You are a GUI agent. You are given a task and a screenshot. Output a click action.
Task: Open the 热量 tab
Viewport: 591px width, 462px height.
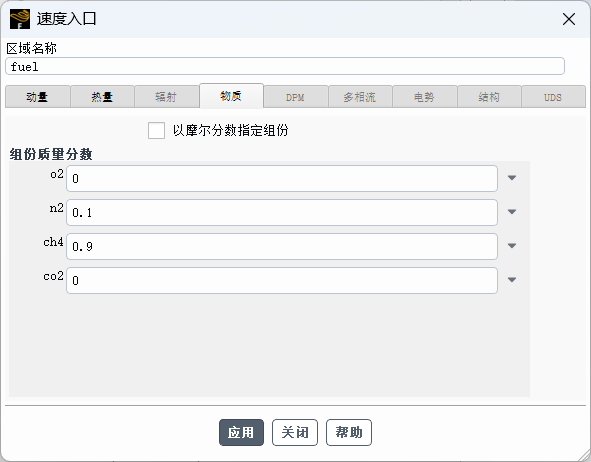tap(102, 97)
